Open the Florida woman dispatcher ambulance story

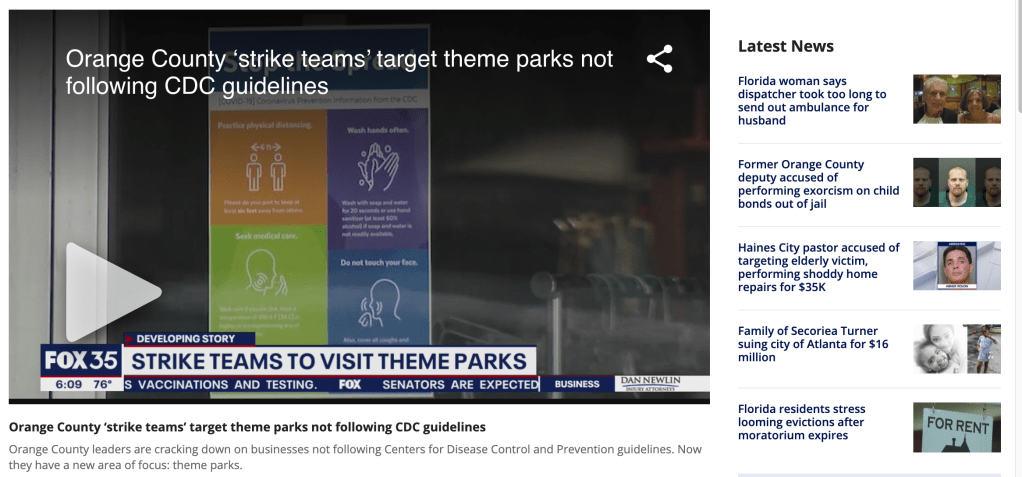click(x=812, y=100)
